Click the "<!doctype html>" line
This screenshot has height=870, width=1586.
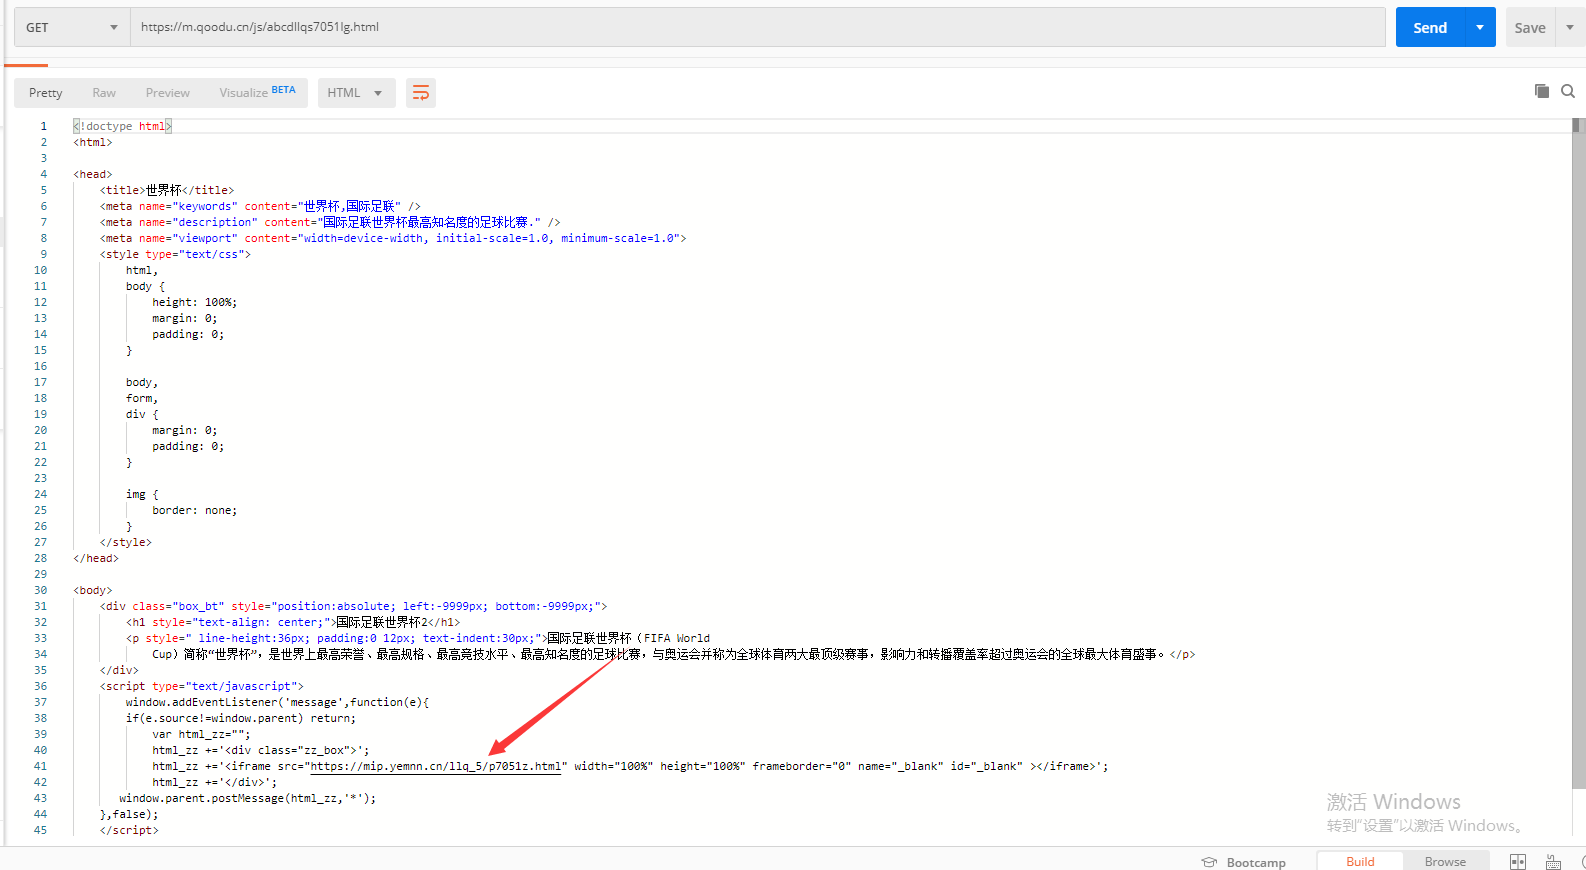122,126
